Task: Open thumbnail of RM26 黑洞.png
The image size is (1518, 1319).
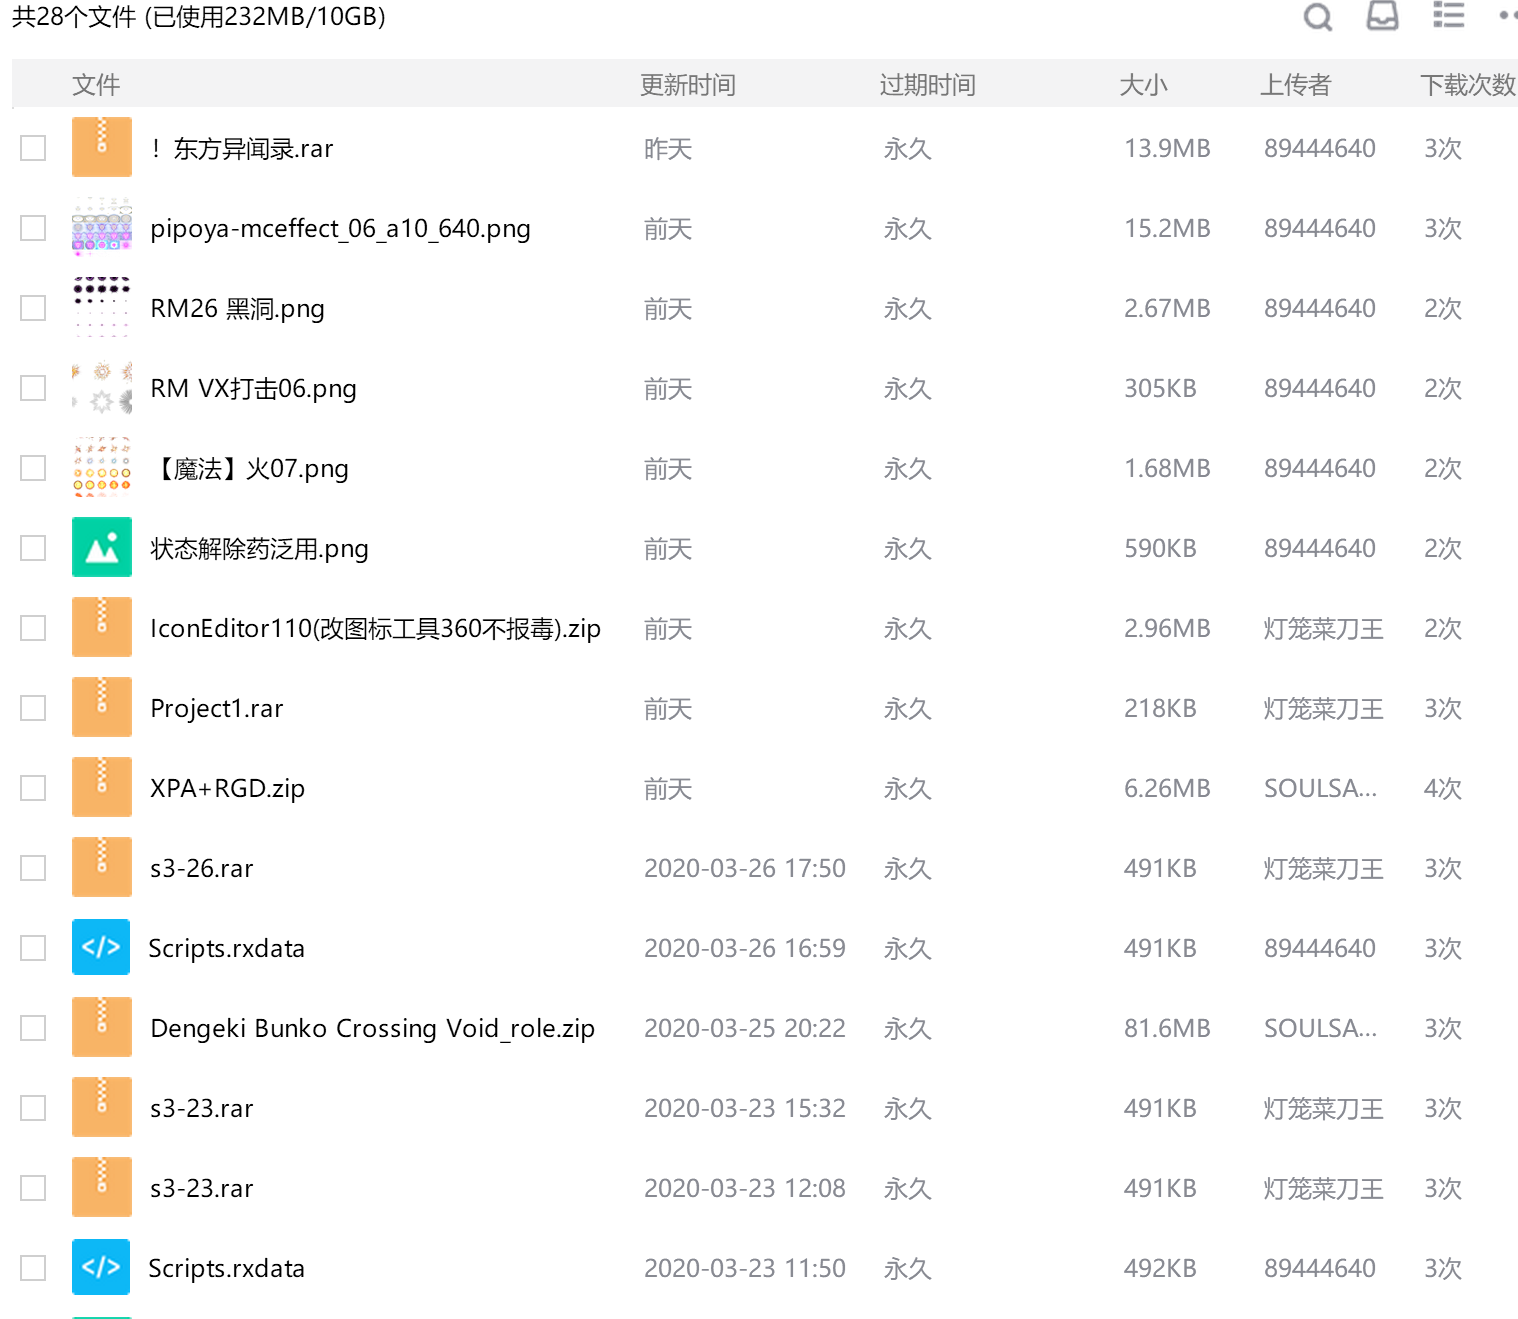Action: (x=102, y=307)
